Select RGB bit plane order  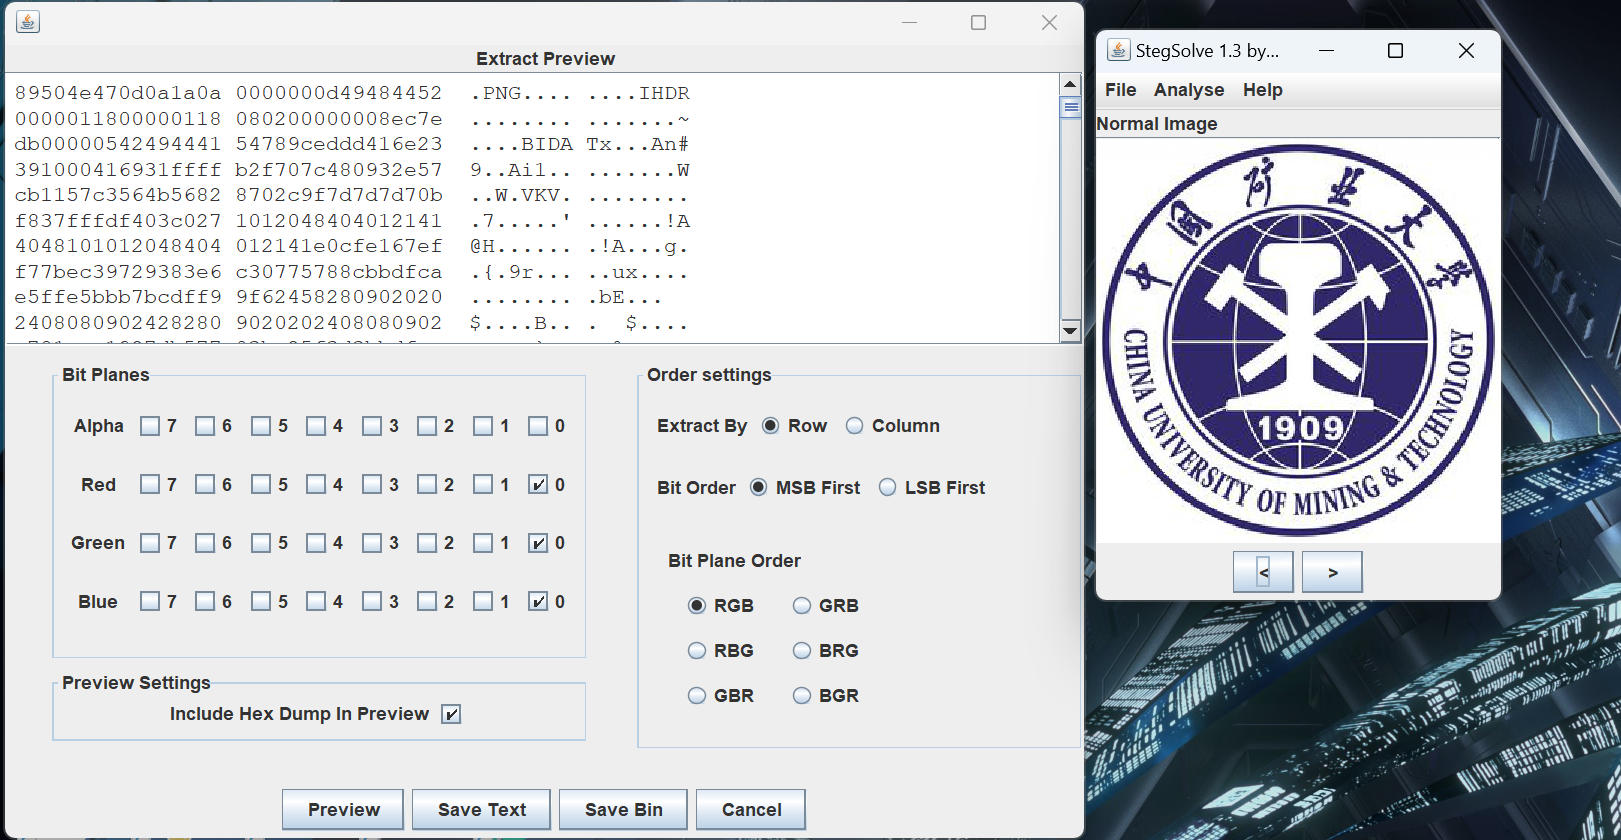(697, 606)
